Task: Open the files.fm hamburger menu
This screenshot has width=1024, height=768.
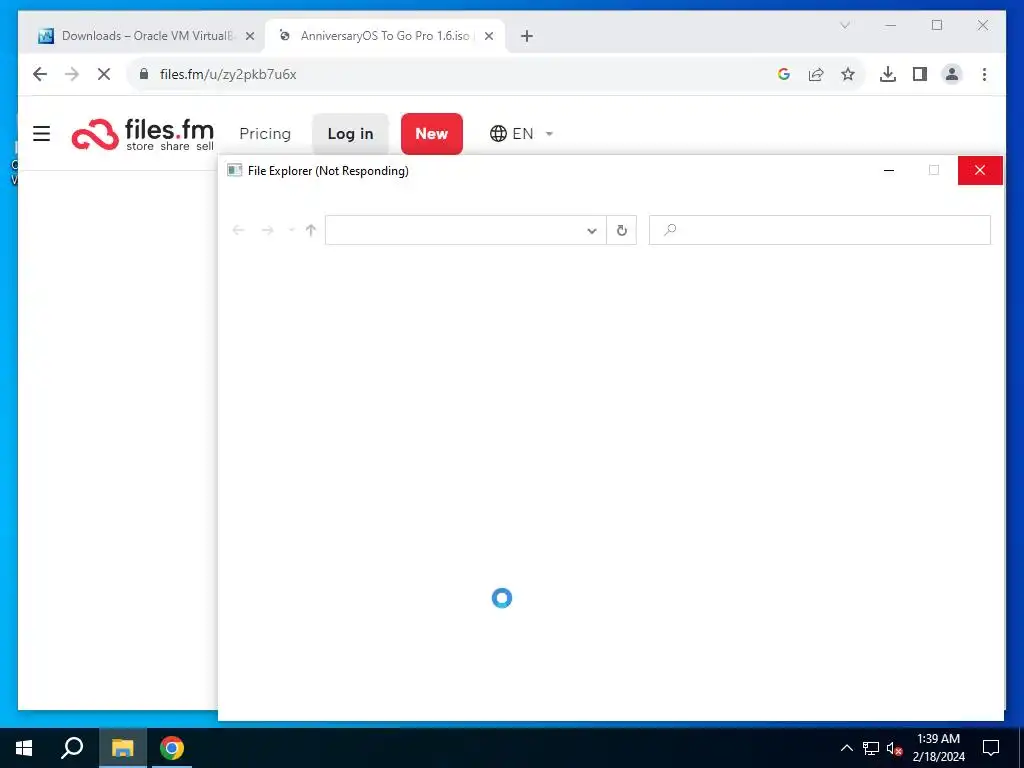Action: (x=42, y=134)
